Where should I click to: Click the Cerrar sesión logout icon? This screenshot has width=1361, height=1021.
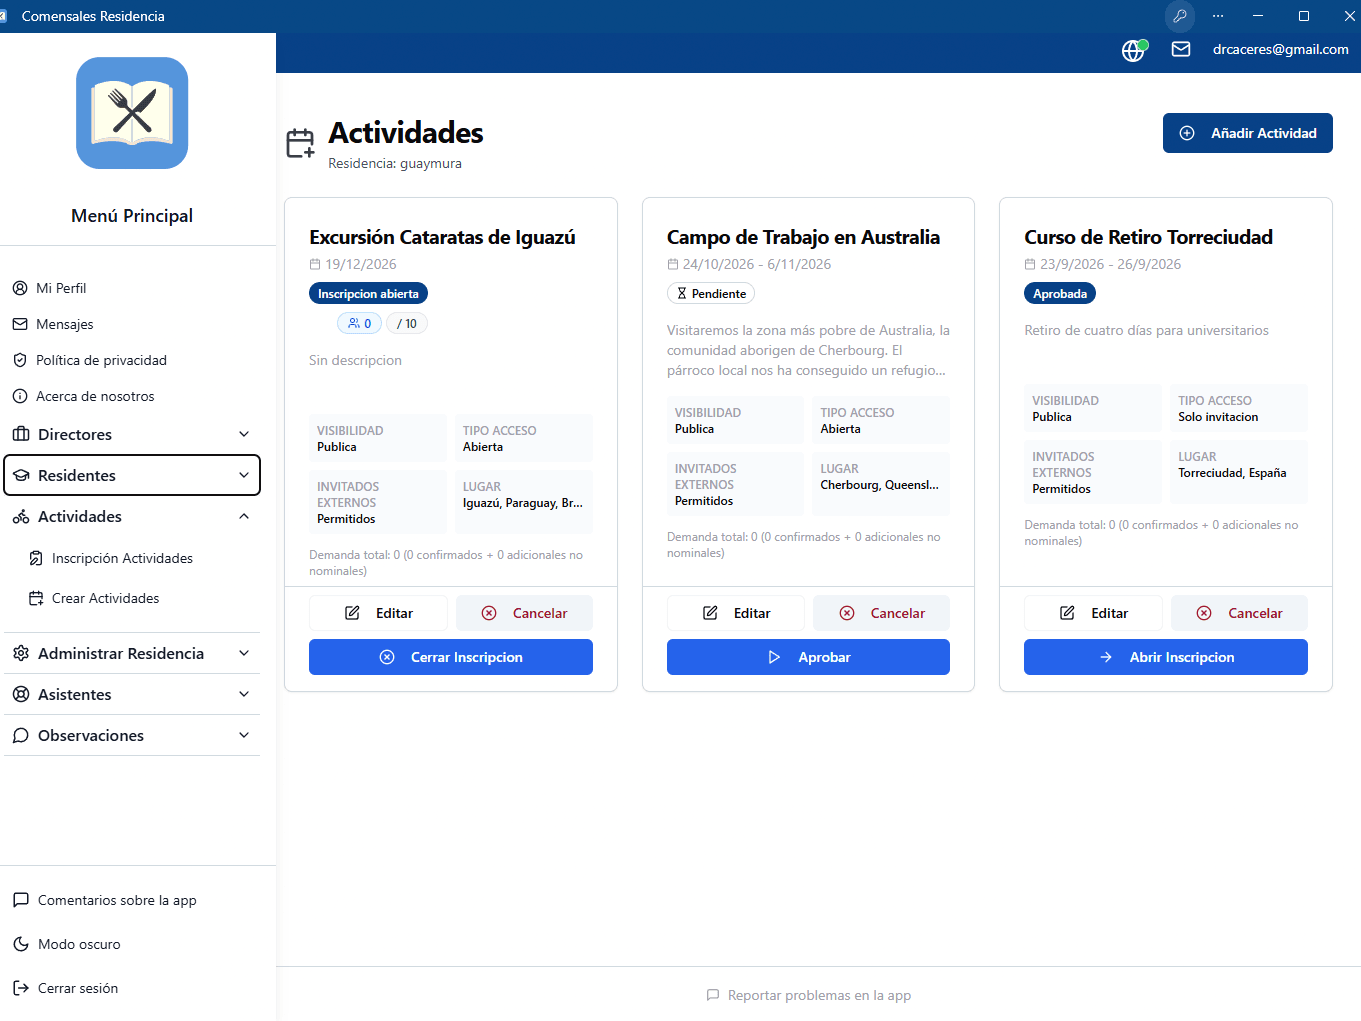(21, 988)
